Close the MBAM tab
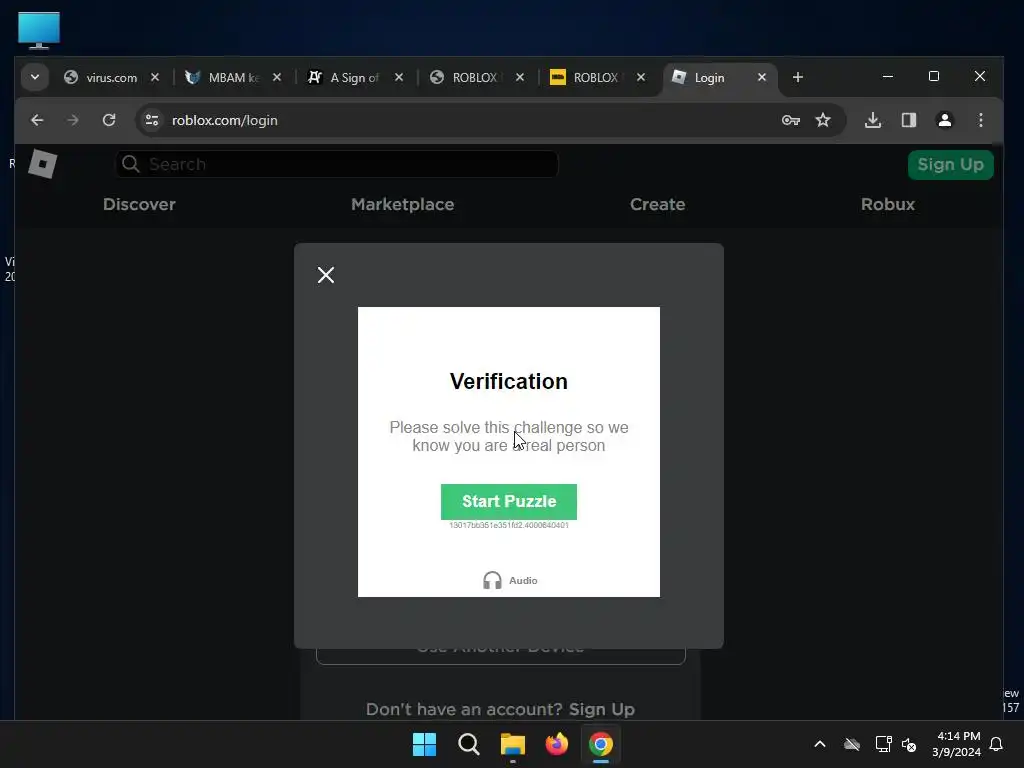This screenshot has height=768, width=1024. pyautogui.click(x=277, y=77)
